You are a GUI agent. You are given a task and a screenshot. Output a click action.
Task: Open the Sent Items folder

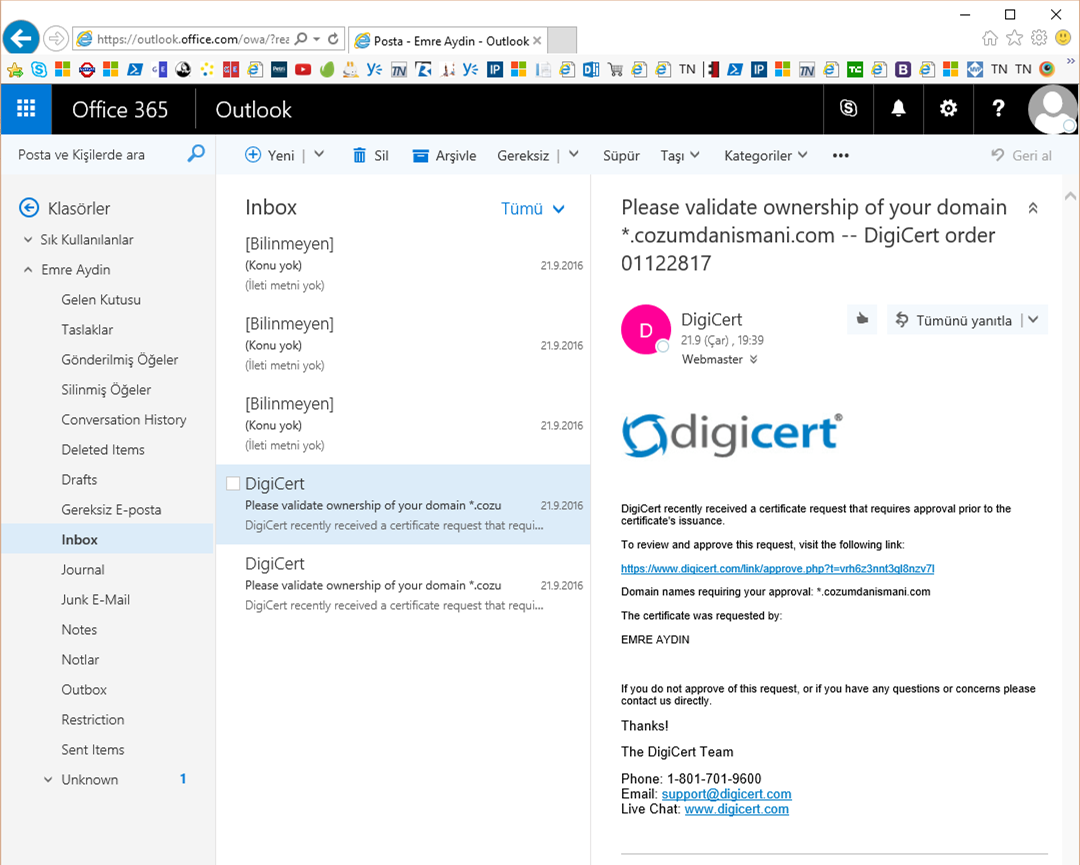coord(92,749)
